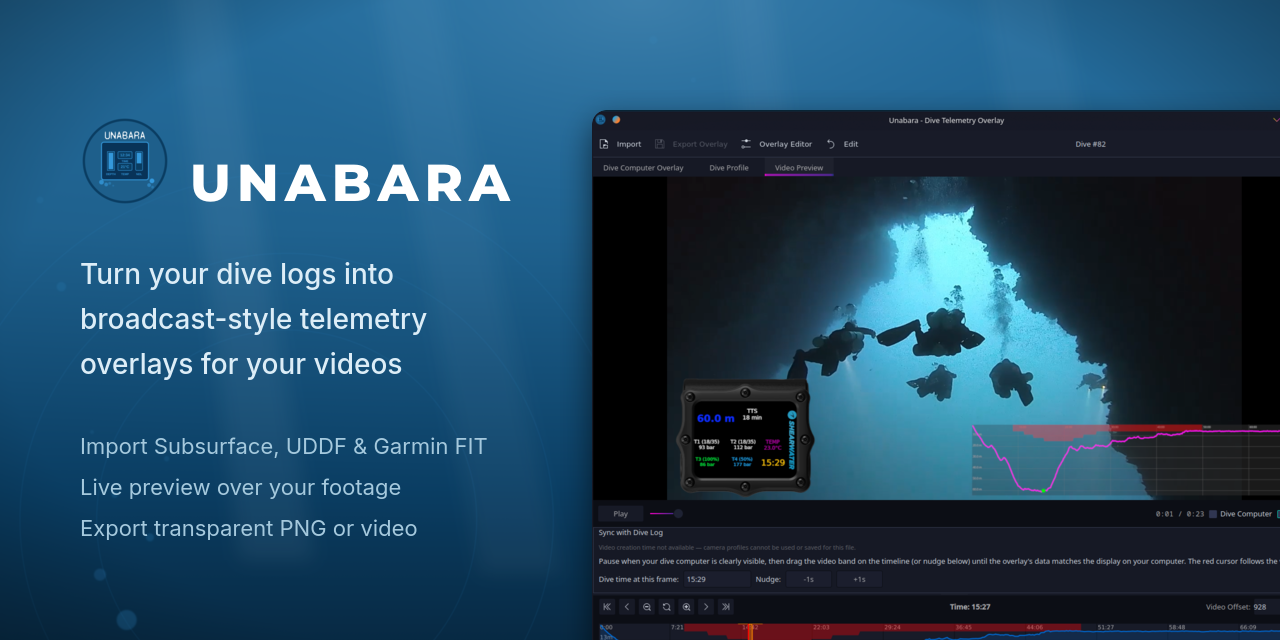Click the Dive time at this frame field
This screenshot has width=1280, height=640.
click(x=715, y=579)
